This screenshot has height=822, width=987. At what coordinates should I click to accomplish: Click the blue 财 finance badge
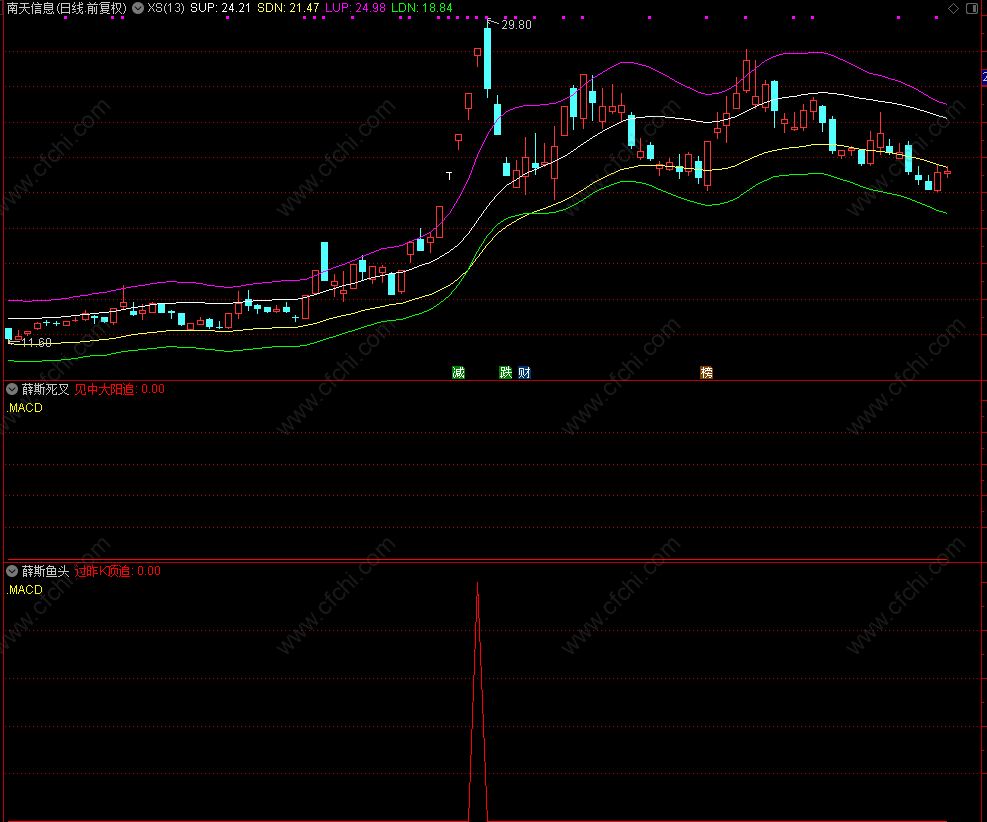point(524,373)
